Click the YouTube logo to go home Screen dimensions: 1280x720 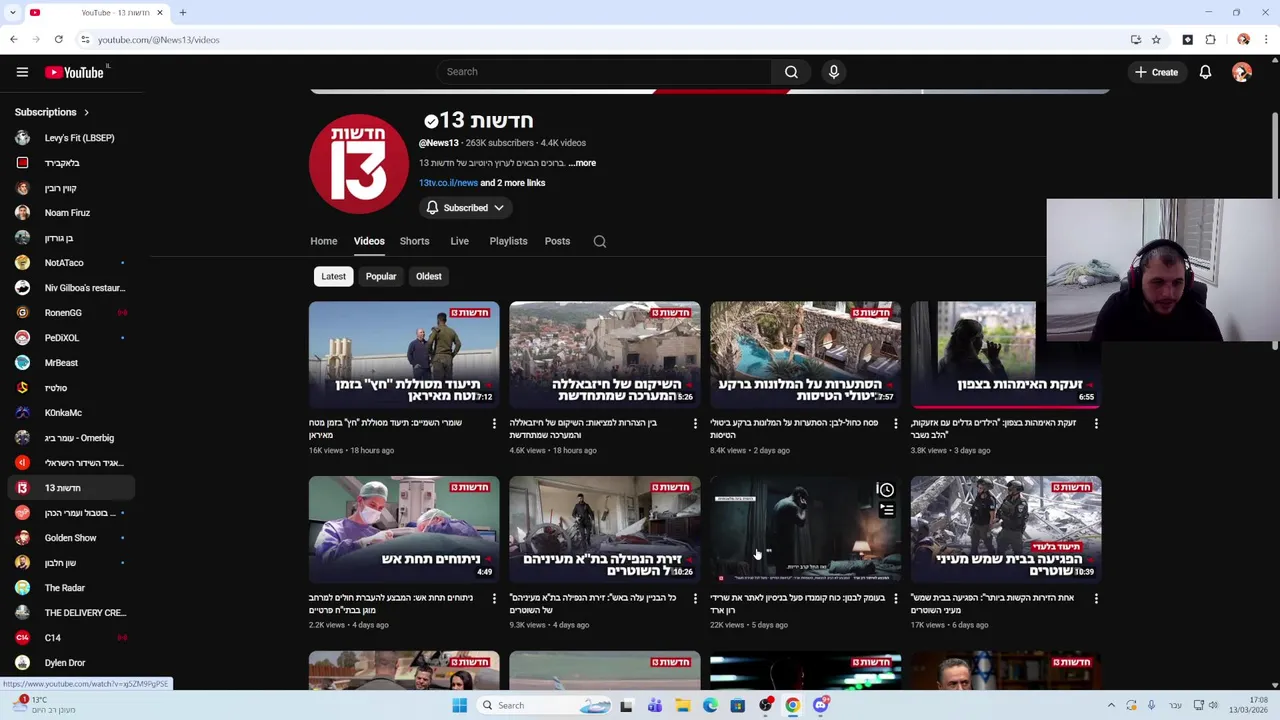pos(75,72)
